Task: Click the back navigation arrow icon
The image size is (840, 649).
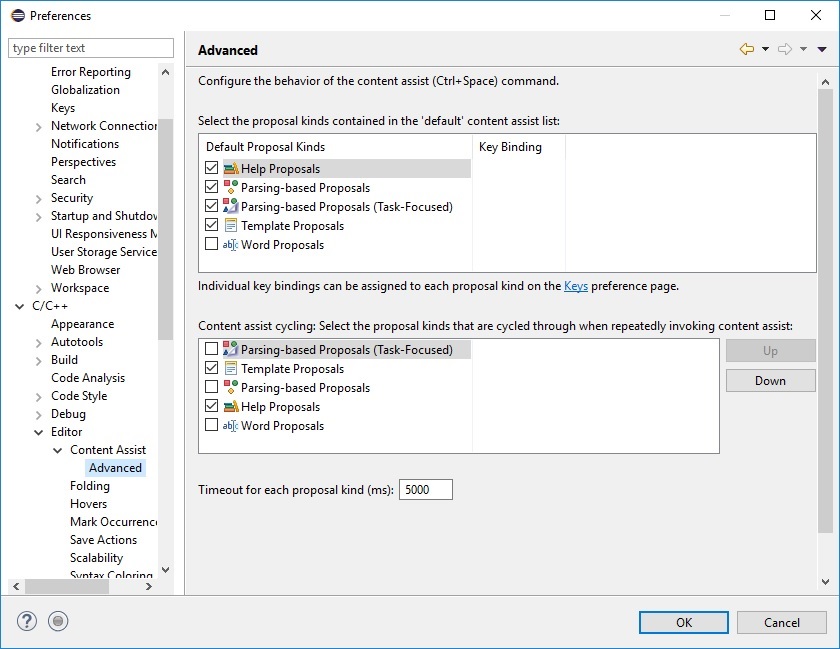Action: [x=746, y=49]
